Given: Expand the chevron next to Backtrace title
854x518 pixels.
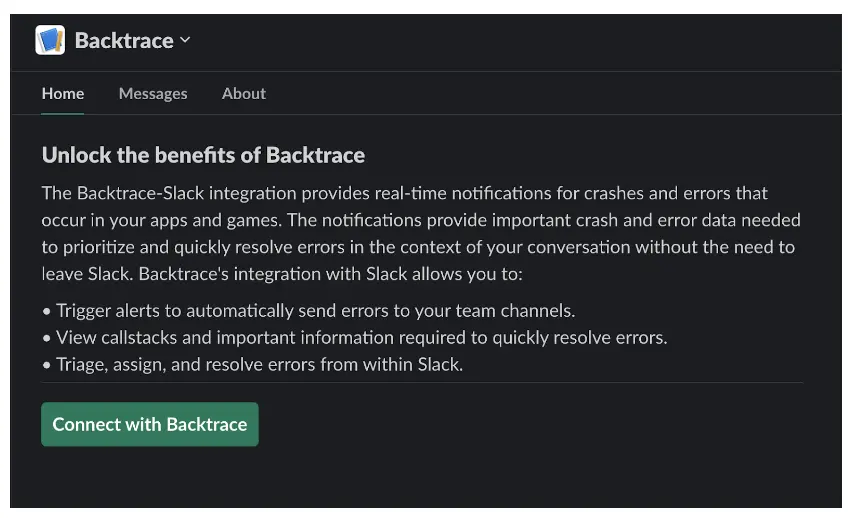Looking at the screenshot, I should click(185, 41).
